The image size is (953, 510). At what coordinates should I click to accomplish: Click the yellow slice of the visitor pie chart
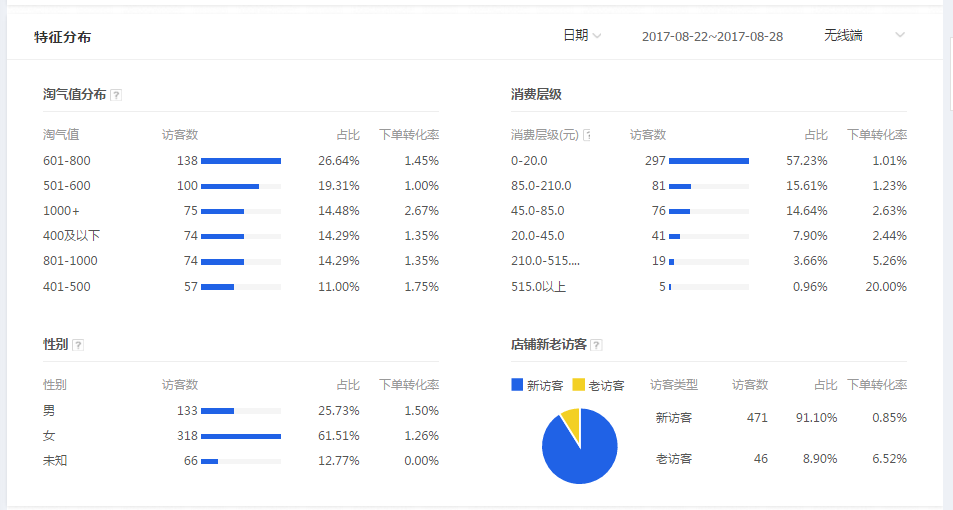(x=571, y=418)
